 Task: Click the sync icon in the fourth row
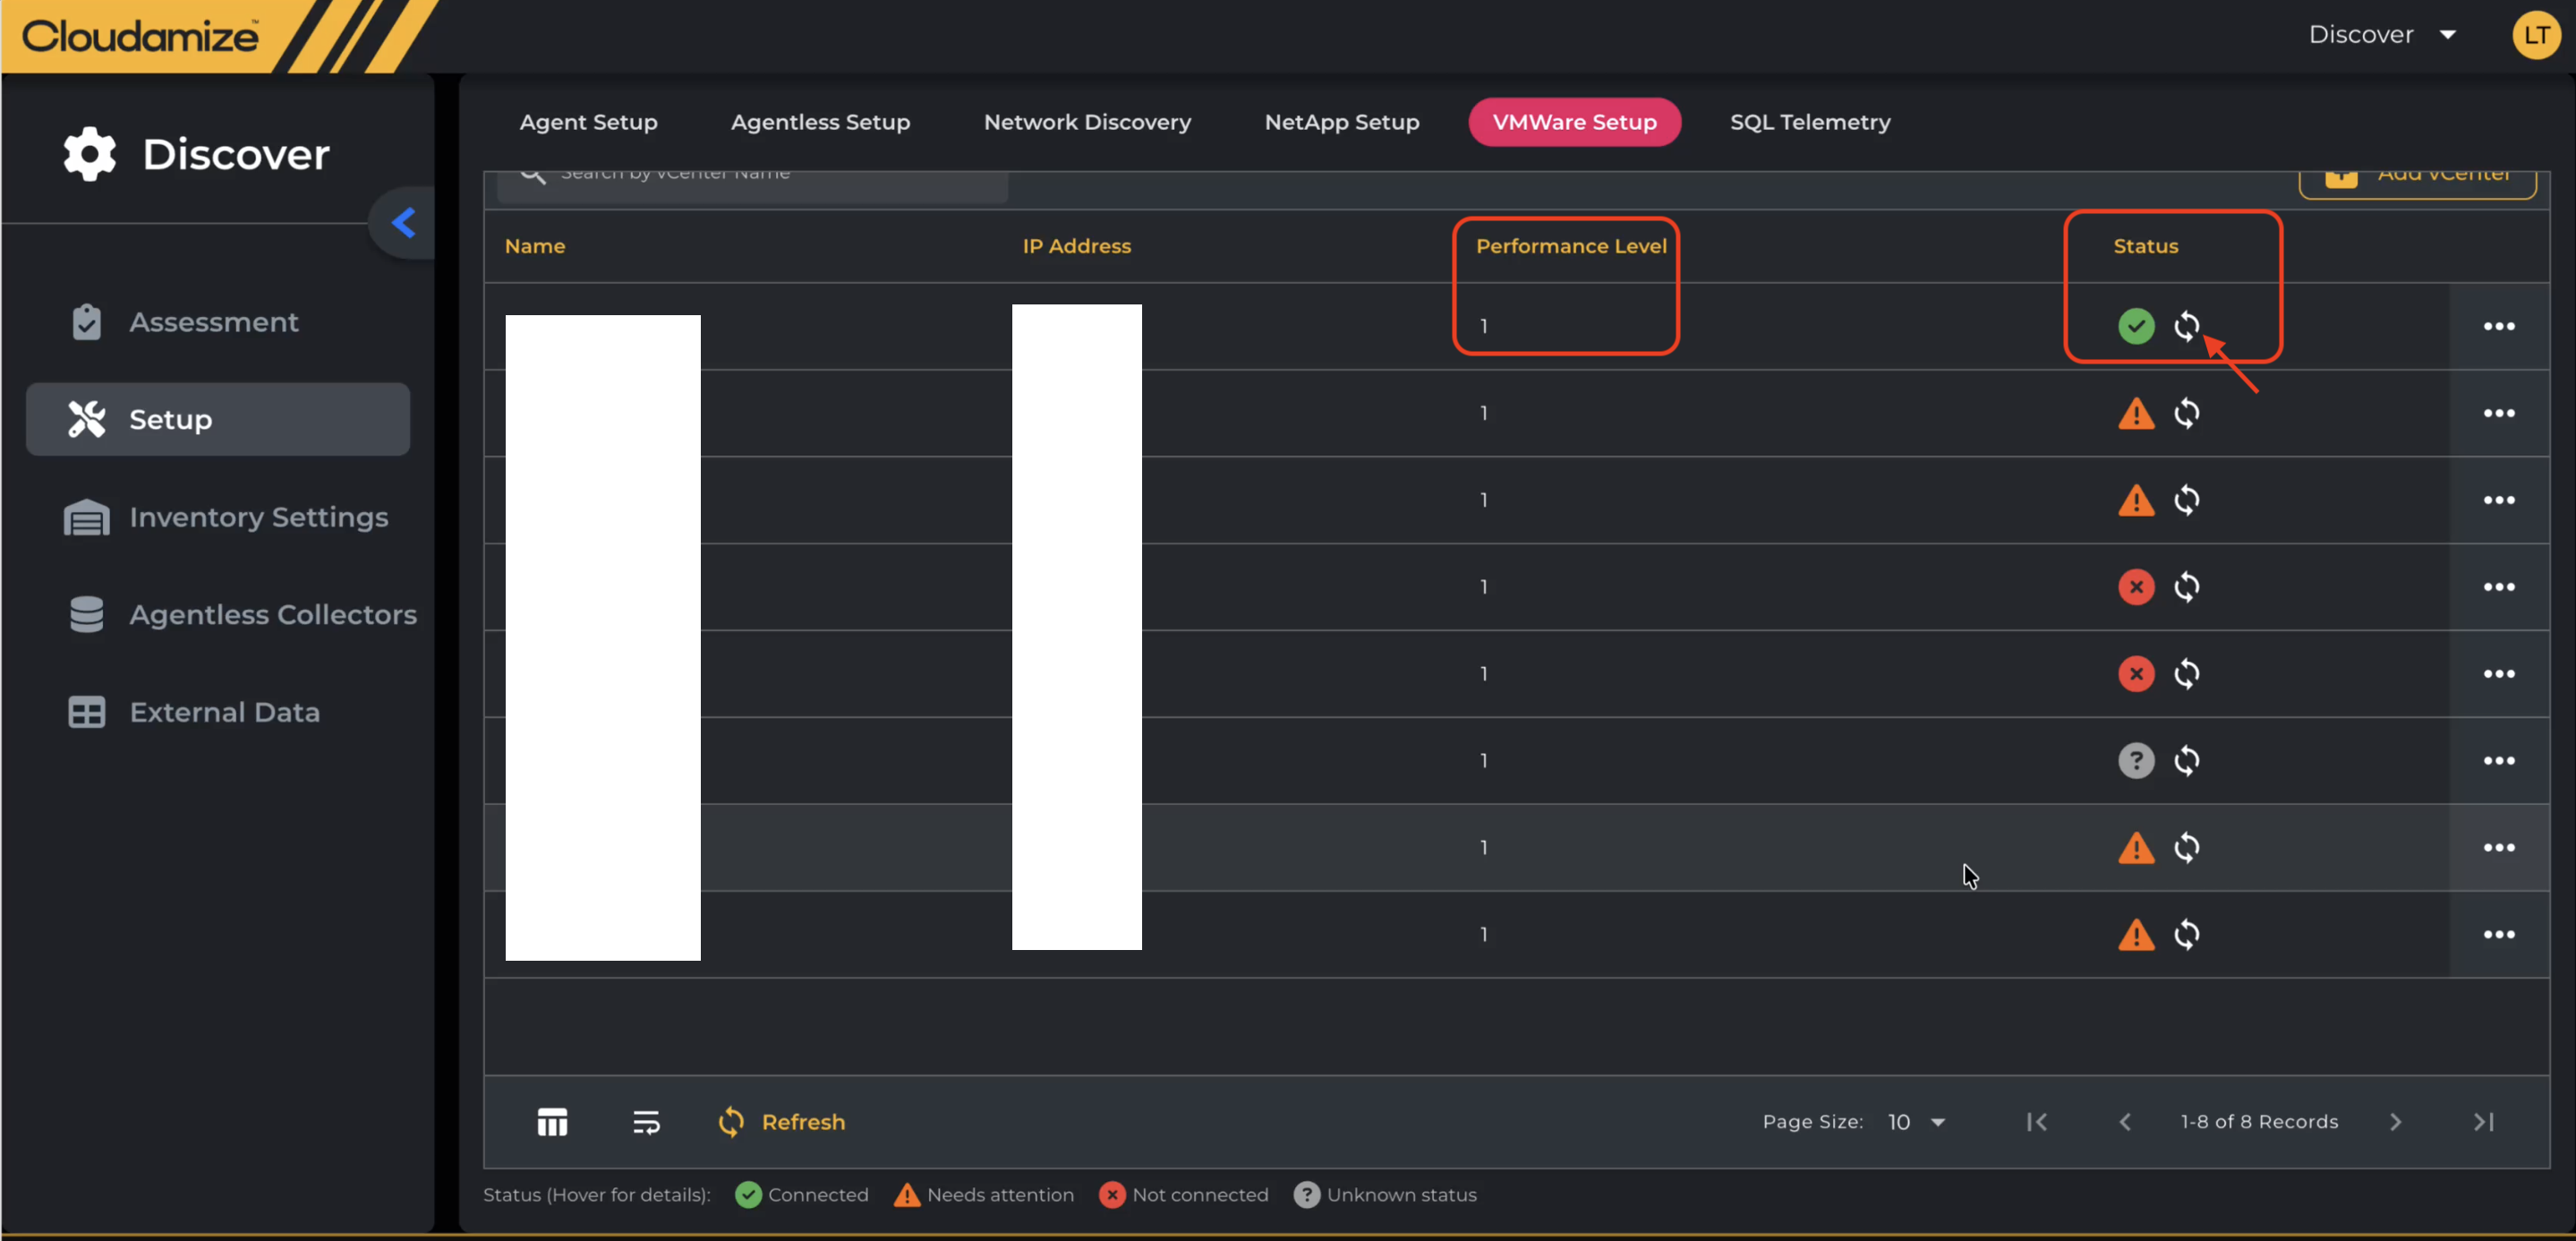point(2186,587)
